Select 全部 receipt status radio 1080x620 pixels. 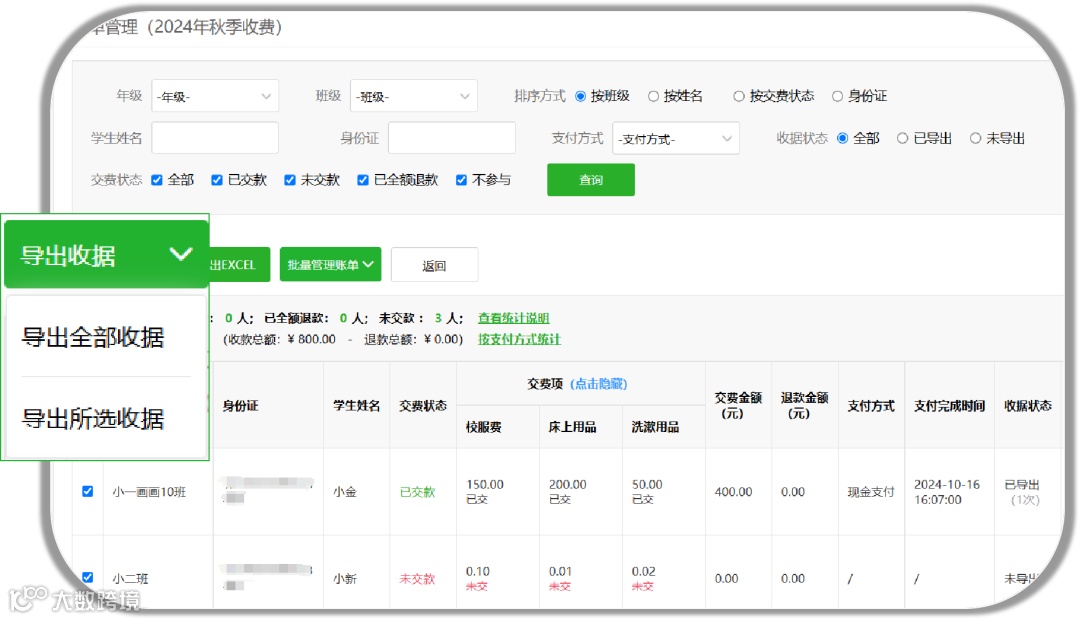pos(842,138)
